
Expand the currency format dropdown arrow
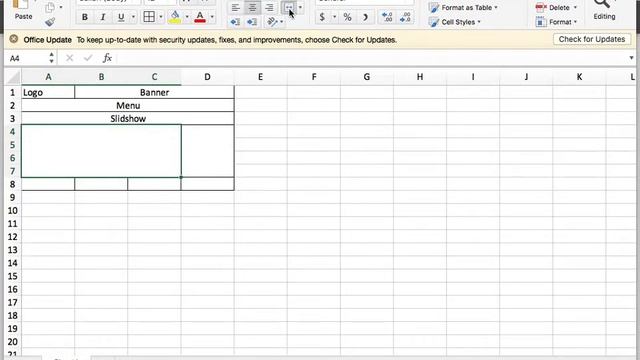tap(334, 17)
